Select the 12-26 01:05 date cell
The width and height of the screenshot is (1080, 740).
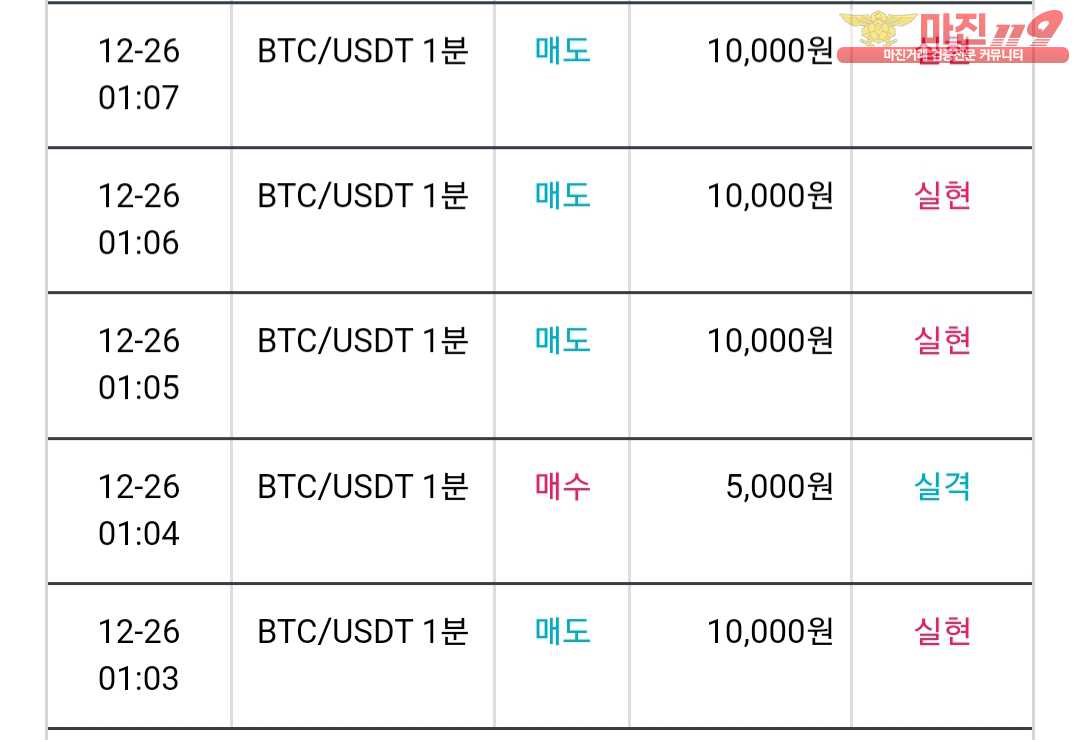pyautogui.click(x=139, y=364)
